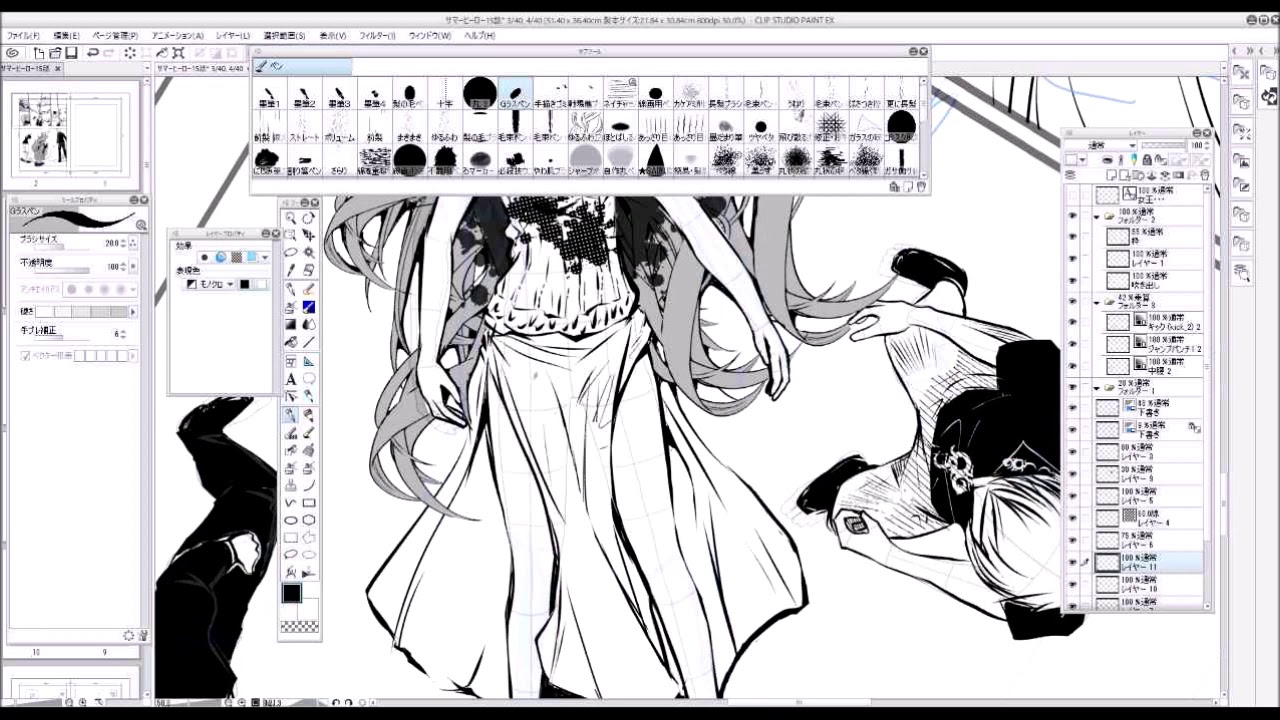This screenshot has height=720, width=1280.
Task: Hide the フォルダー 3 folder layer
Action: pos(1072,301)
